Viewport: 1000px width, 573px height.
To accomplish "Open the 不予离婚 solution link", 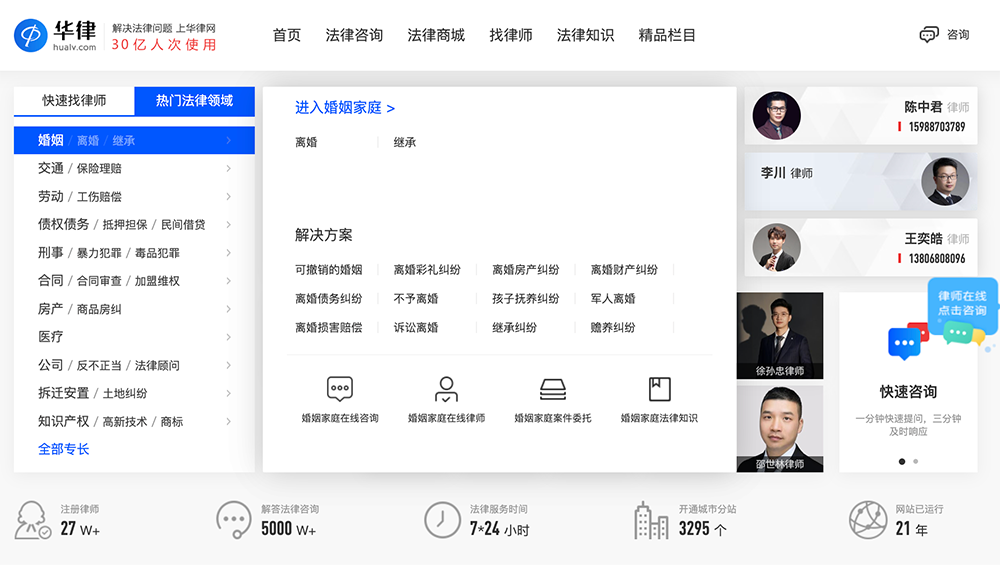I will [416, 299].
